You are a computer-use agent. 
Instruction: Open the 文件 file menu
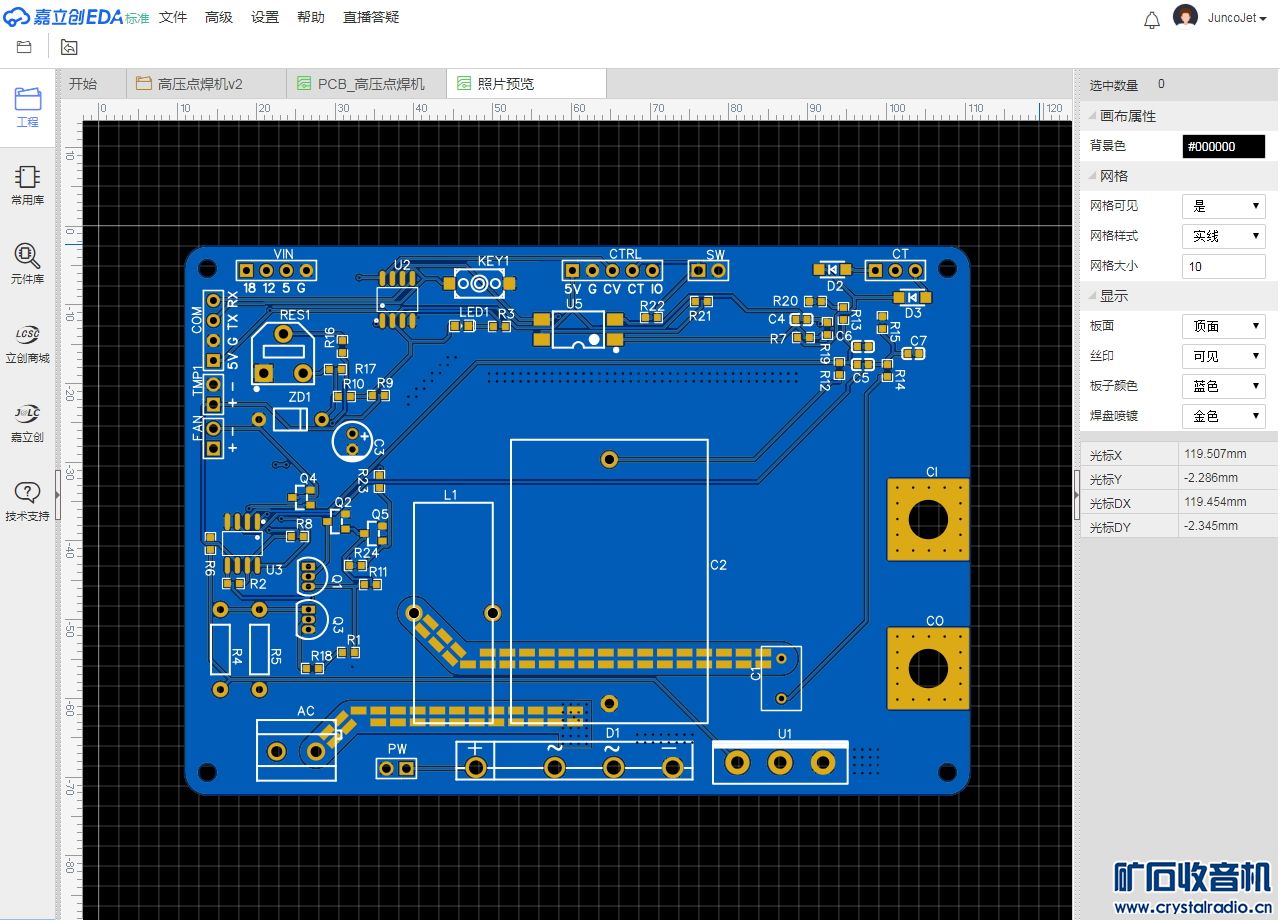173,17
